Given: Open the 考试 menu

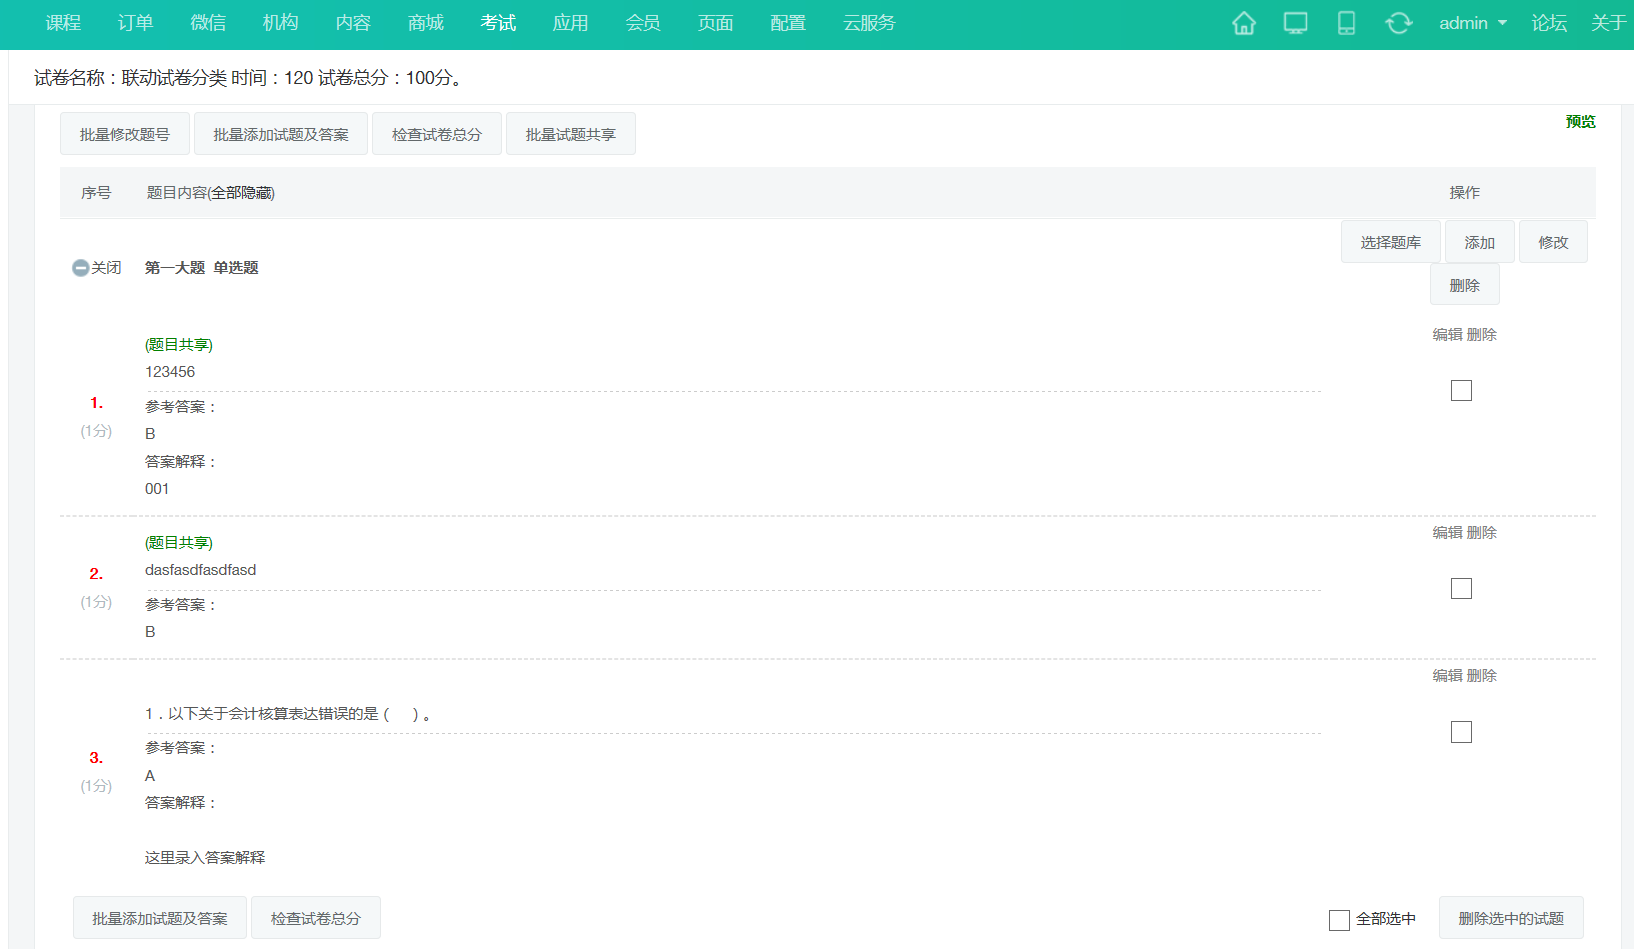Looking at the screenshot, I should point(498,23).
